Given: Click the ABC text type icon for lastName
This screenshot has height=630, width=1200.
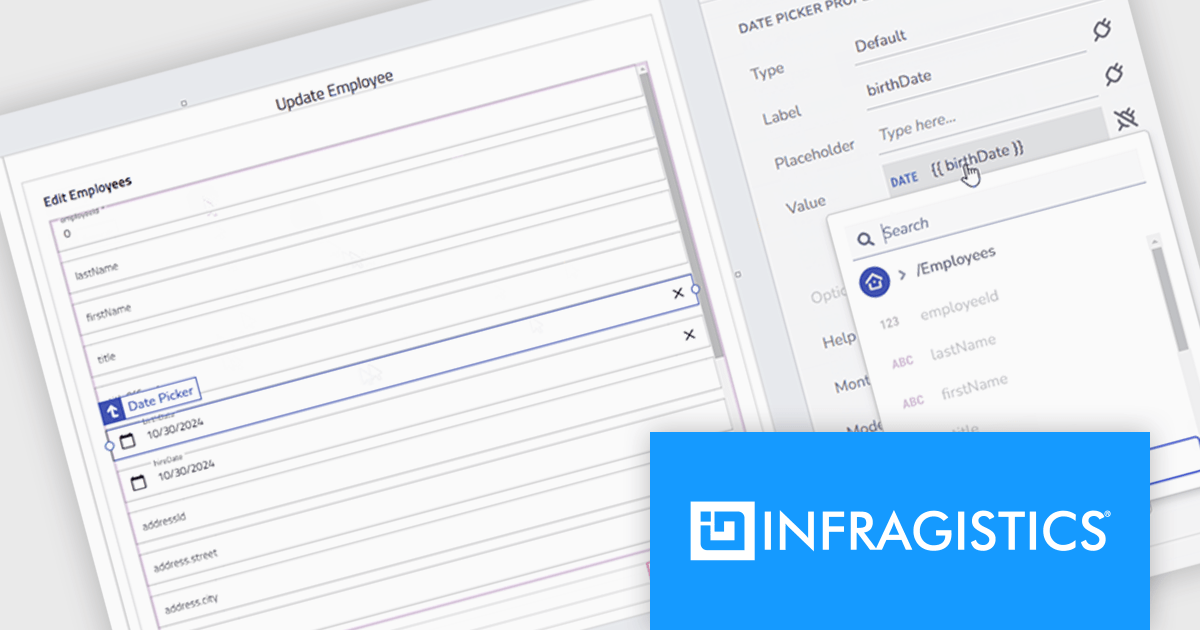Looking at the screenshot, I should click(902, 363).
